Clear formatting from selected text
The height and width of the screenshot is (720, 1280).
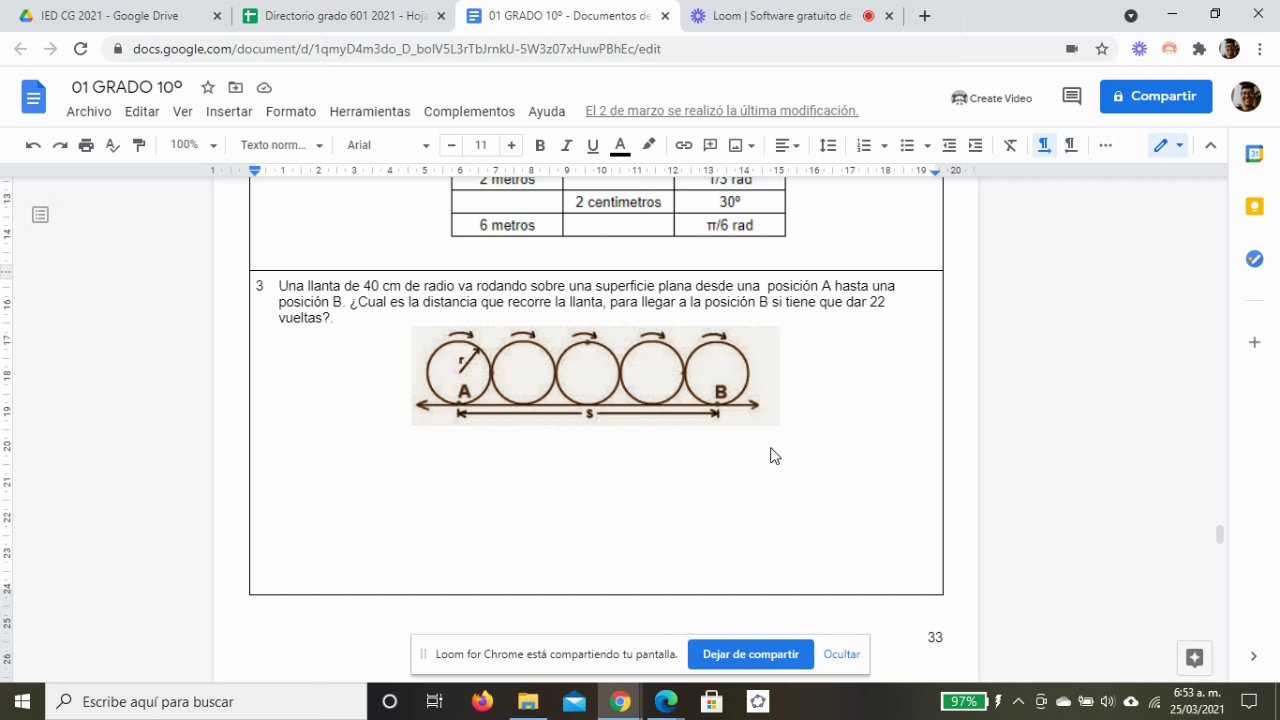tap(1010, 145)
